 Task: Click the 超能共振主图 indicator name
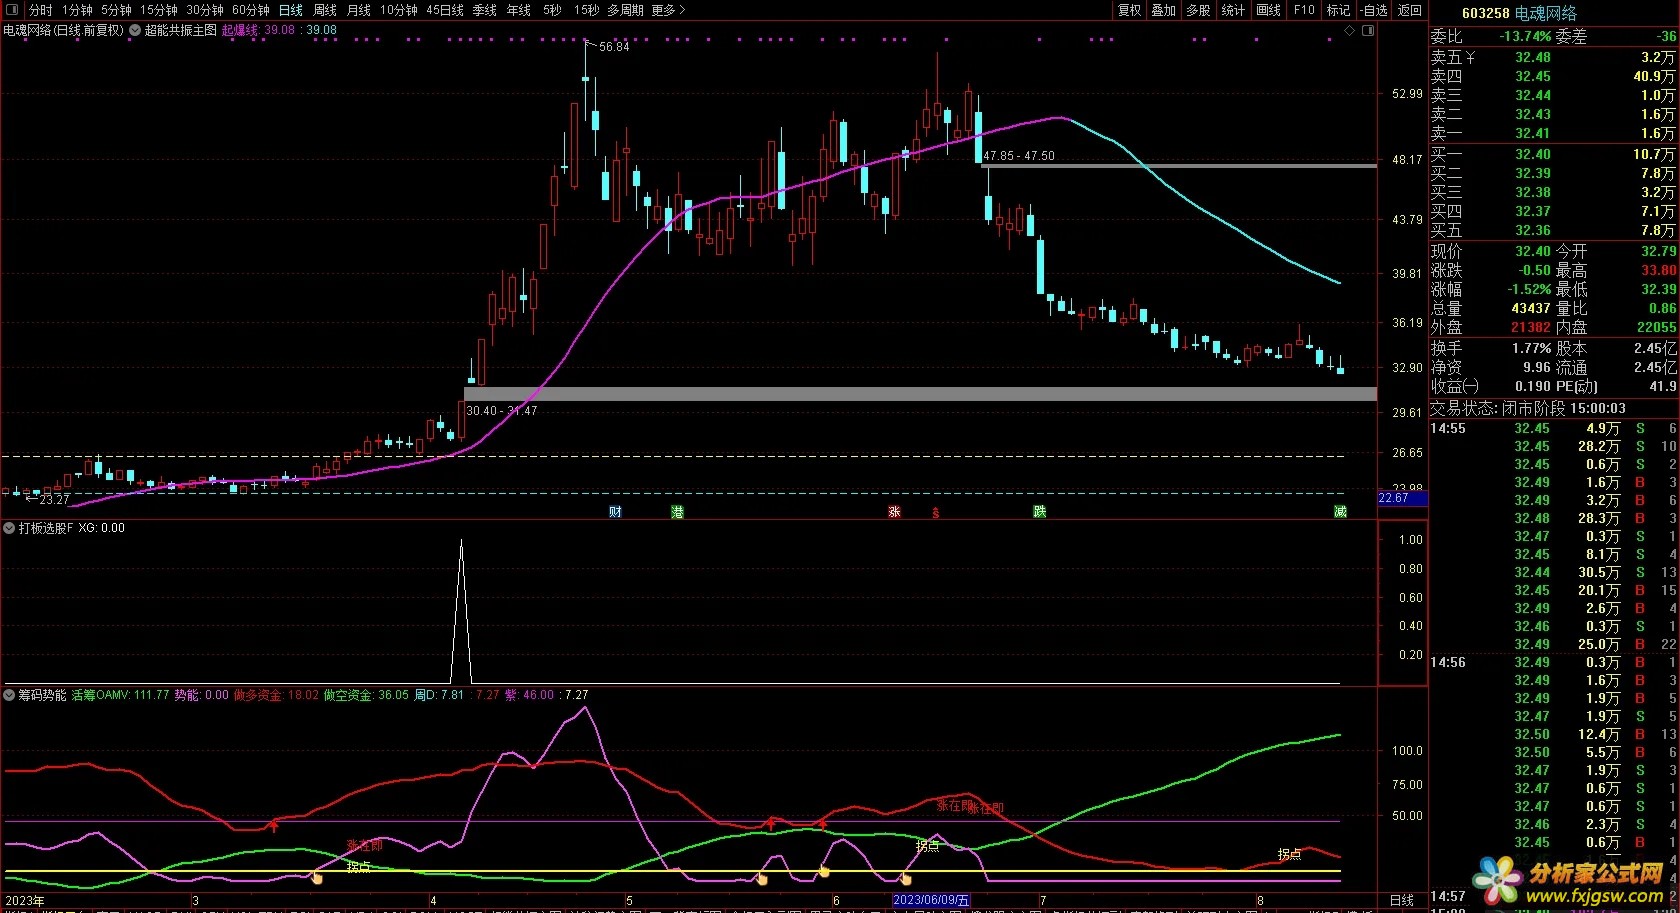click(181, 30)
